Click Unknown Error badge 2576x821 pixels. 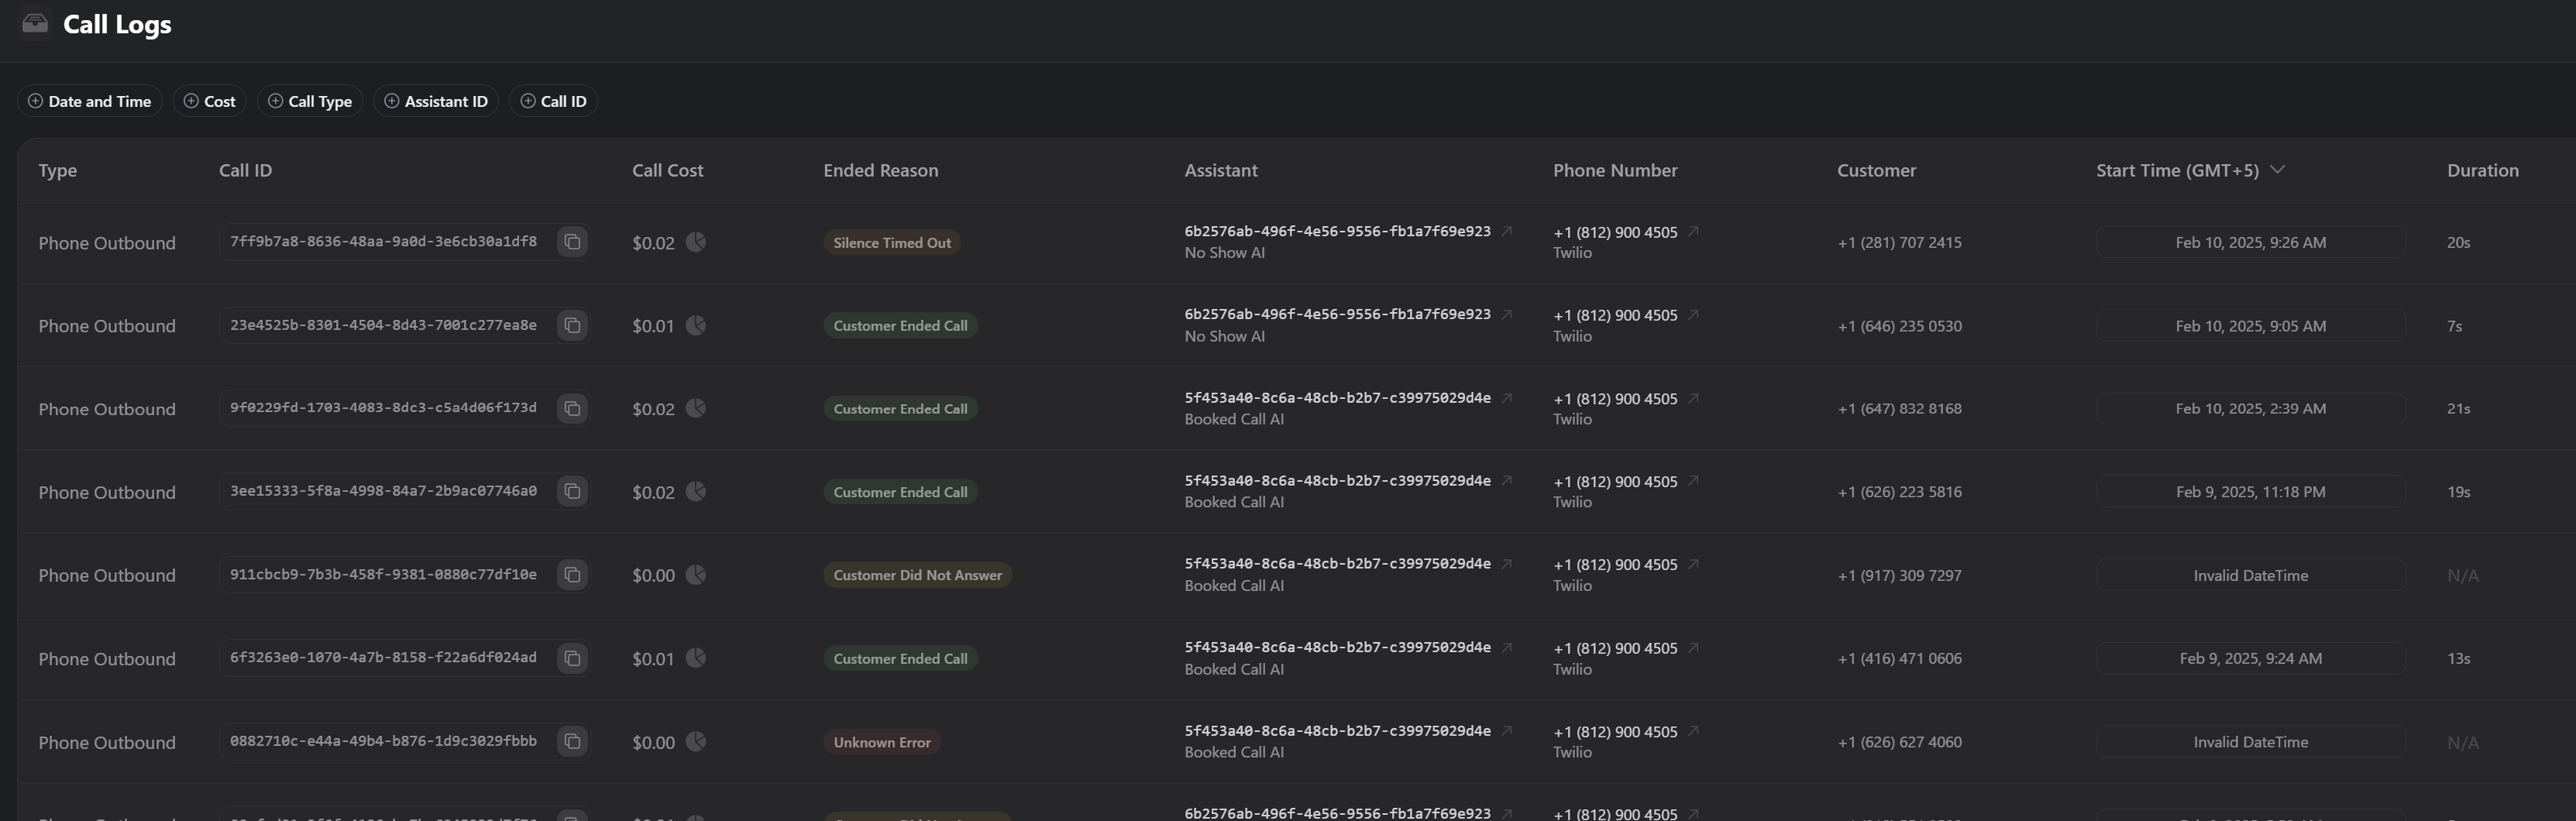882,742
